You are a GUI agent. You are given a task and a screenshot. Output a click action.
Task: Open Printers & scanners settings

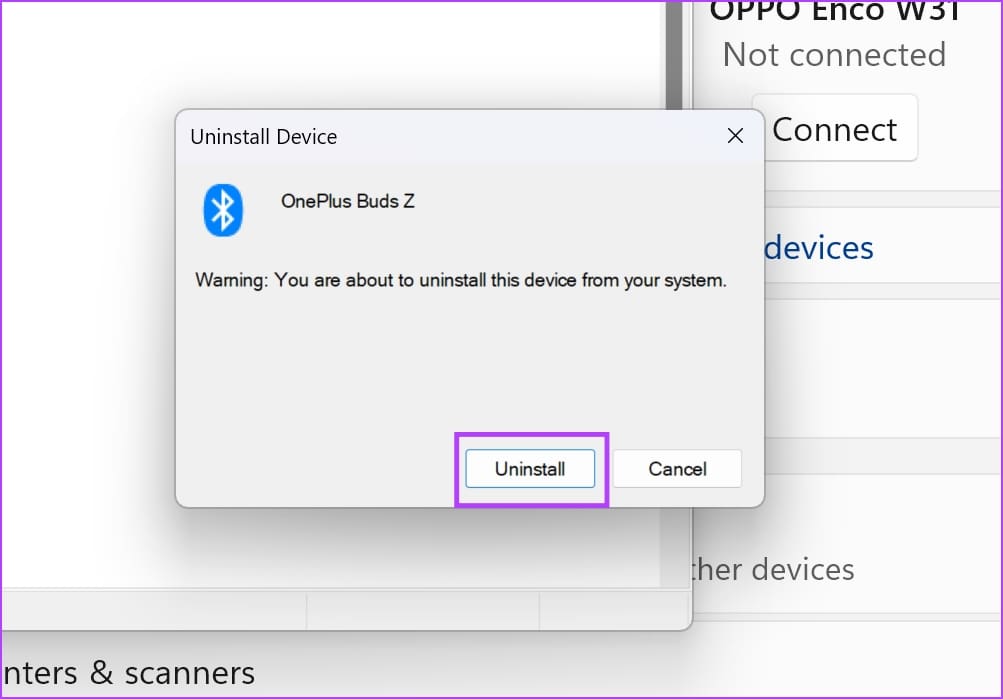point(128,673)
